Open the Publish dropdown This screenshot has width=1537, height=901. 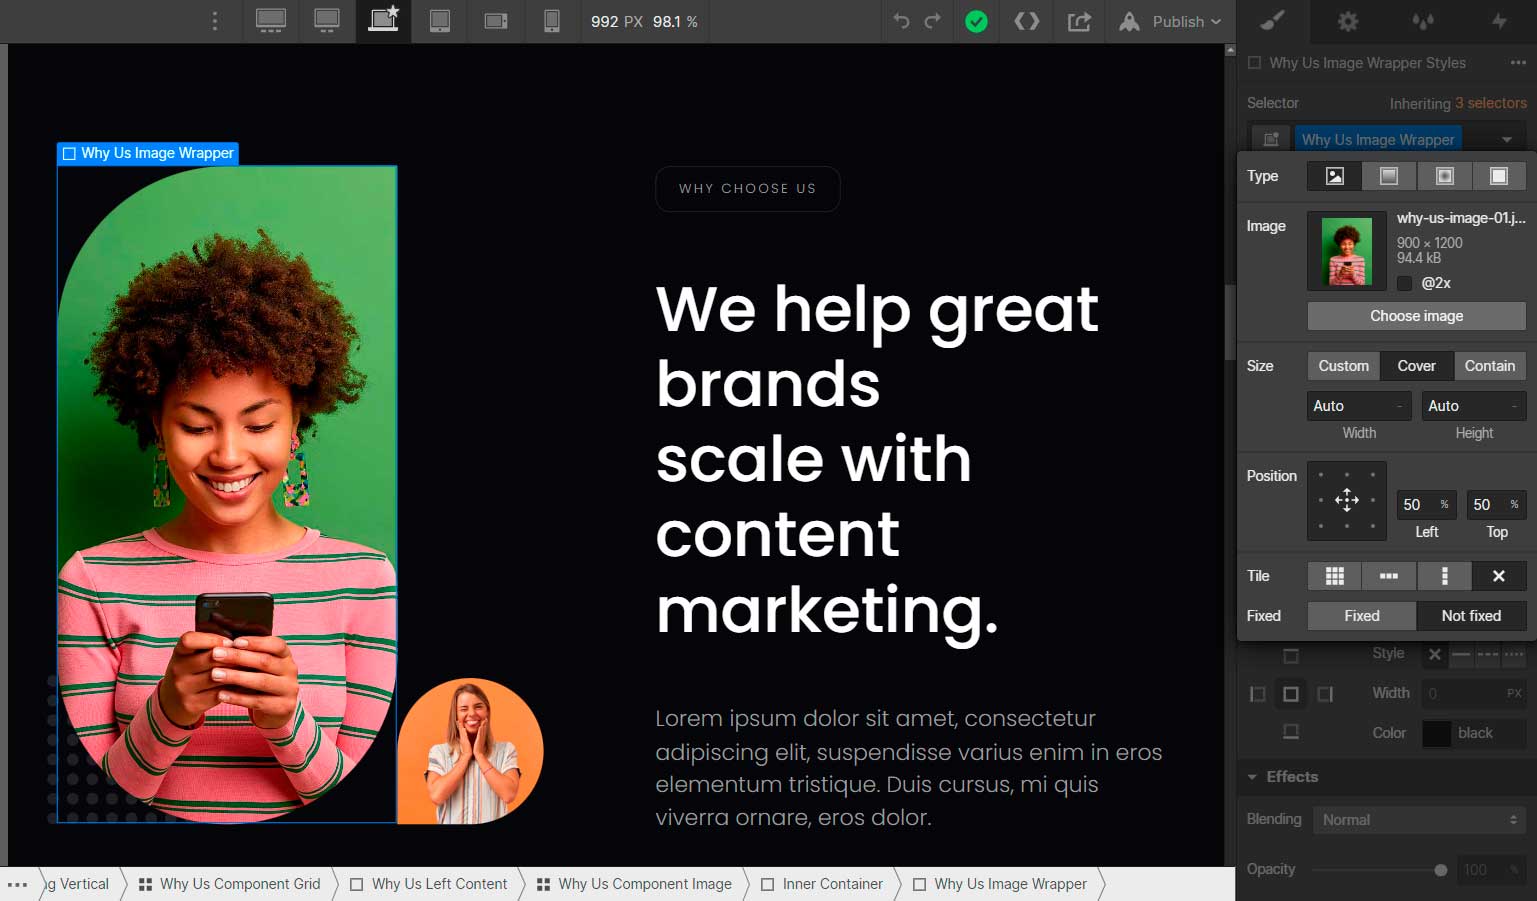(1171, 21)
